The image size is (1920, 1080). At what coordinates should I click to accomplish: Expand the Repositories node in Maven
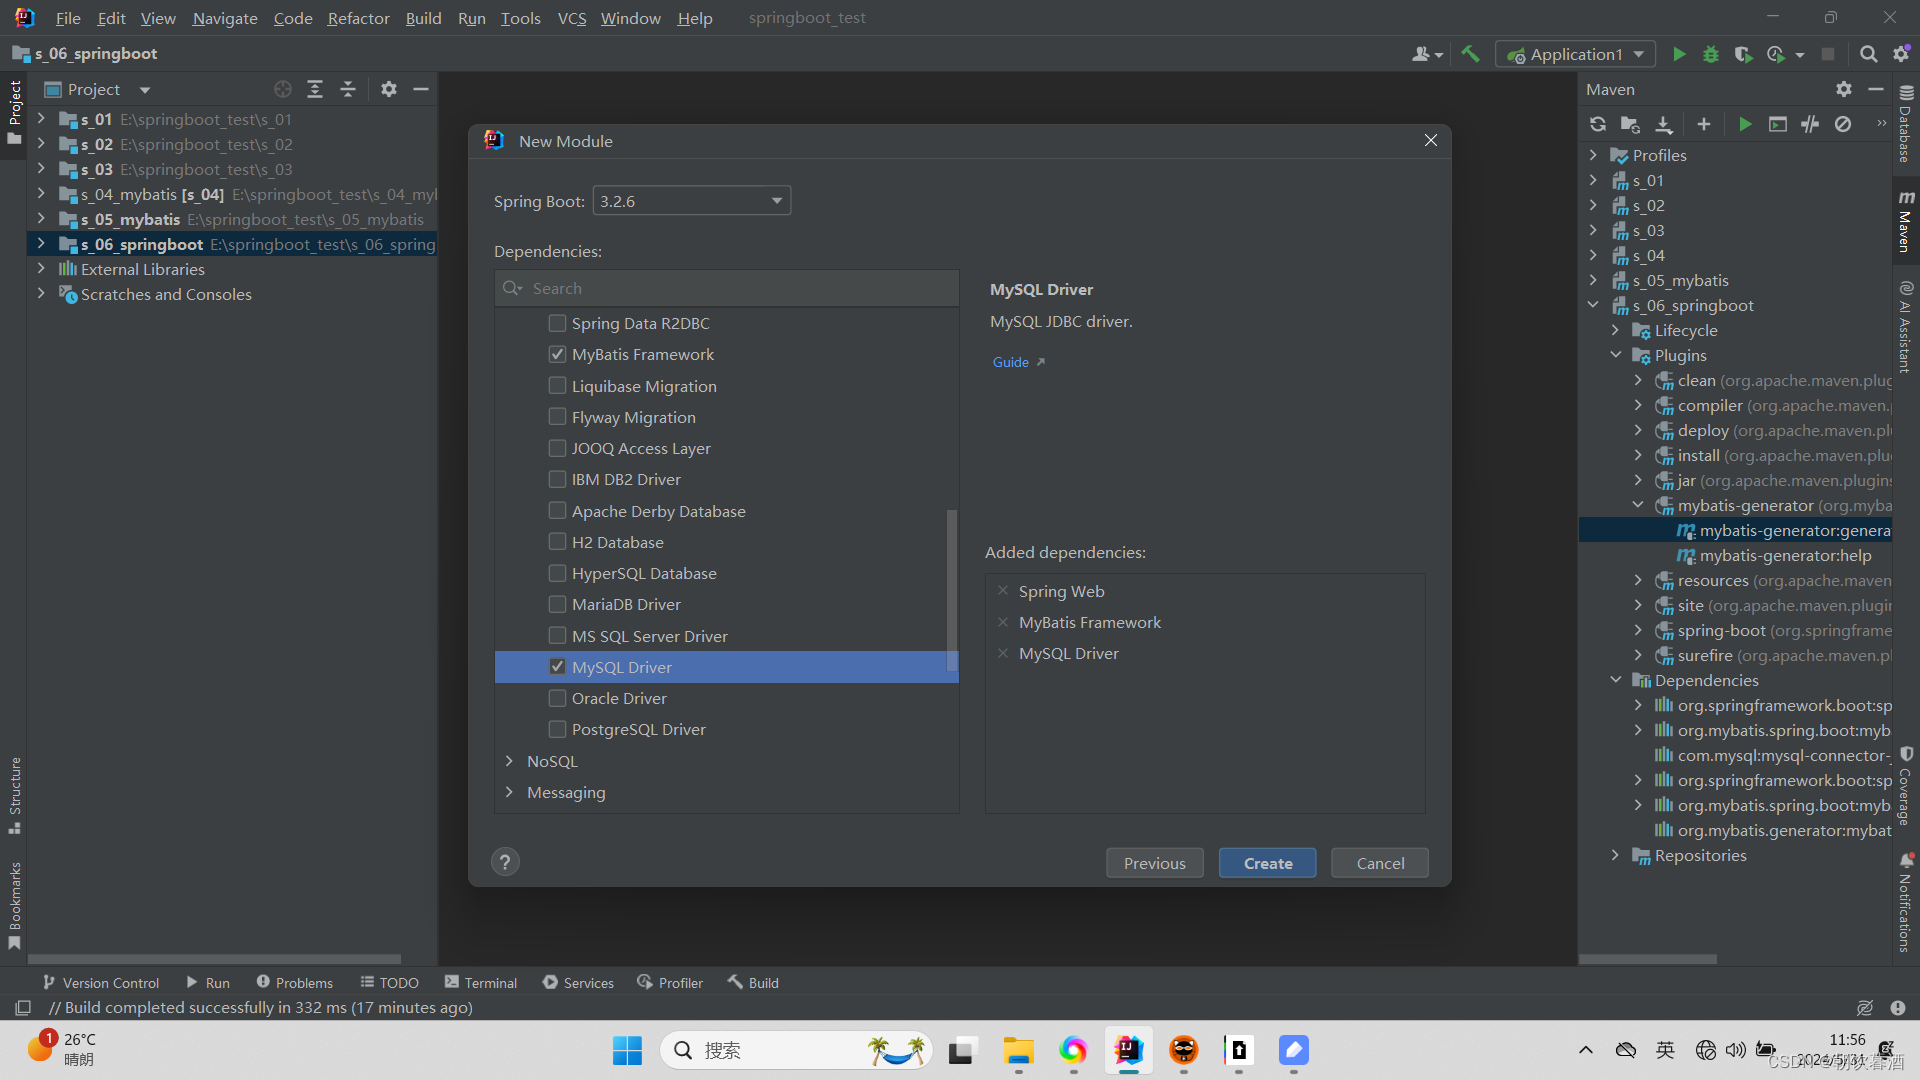coord(1615,855)
